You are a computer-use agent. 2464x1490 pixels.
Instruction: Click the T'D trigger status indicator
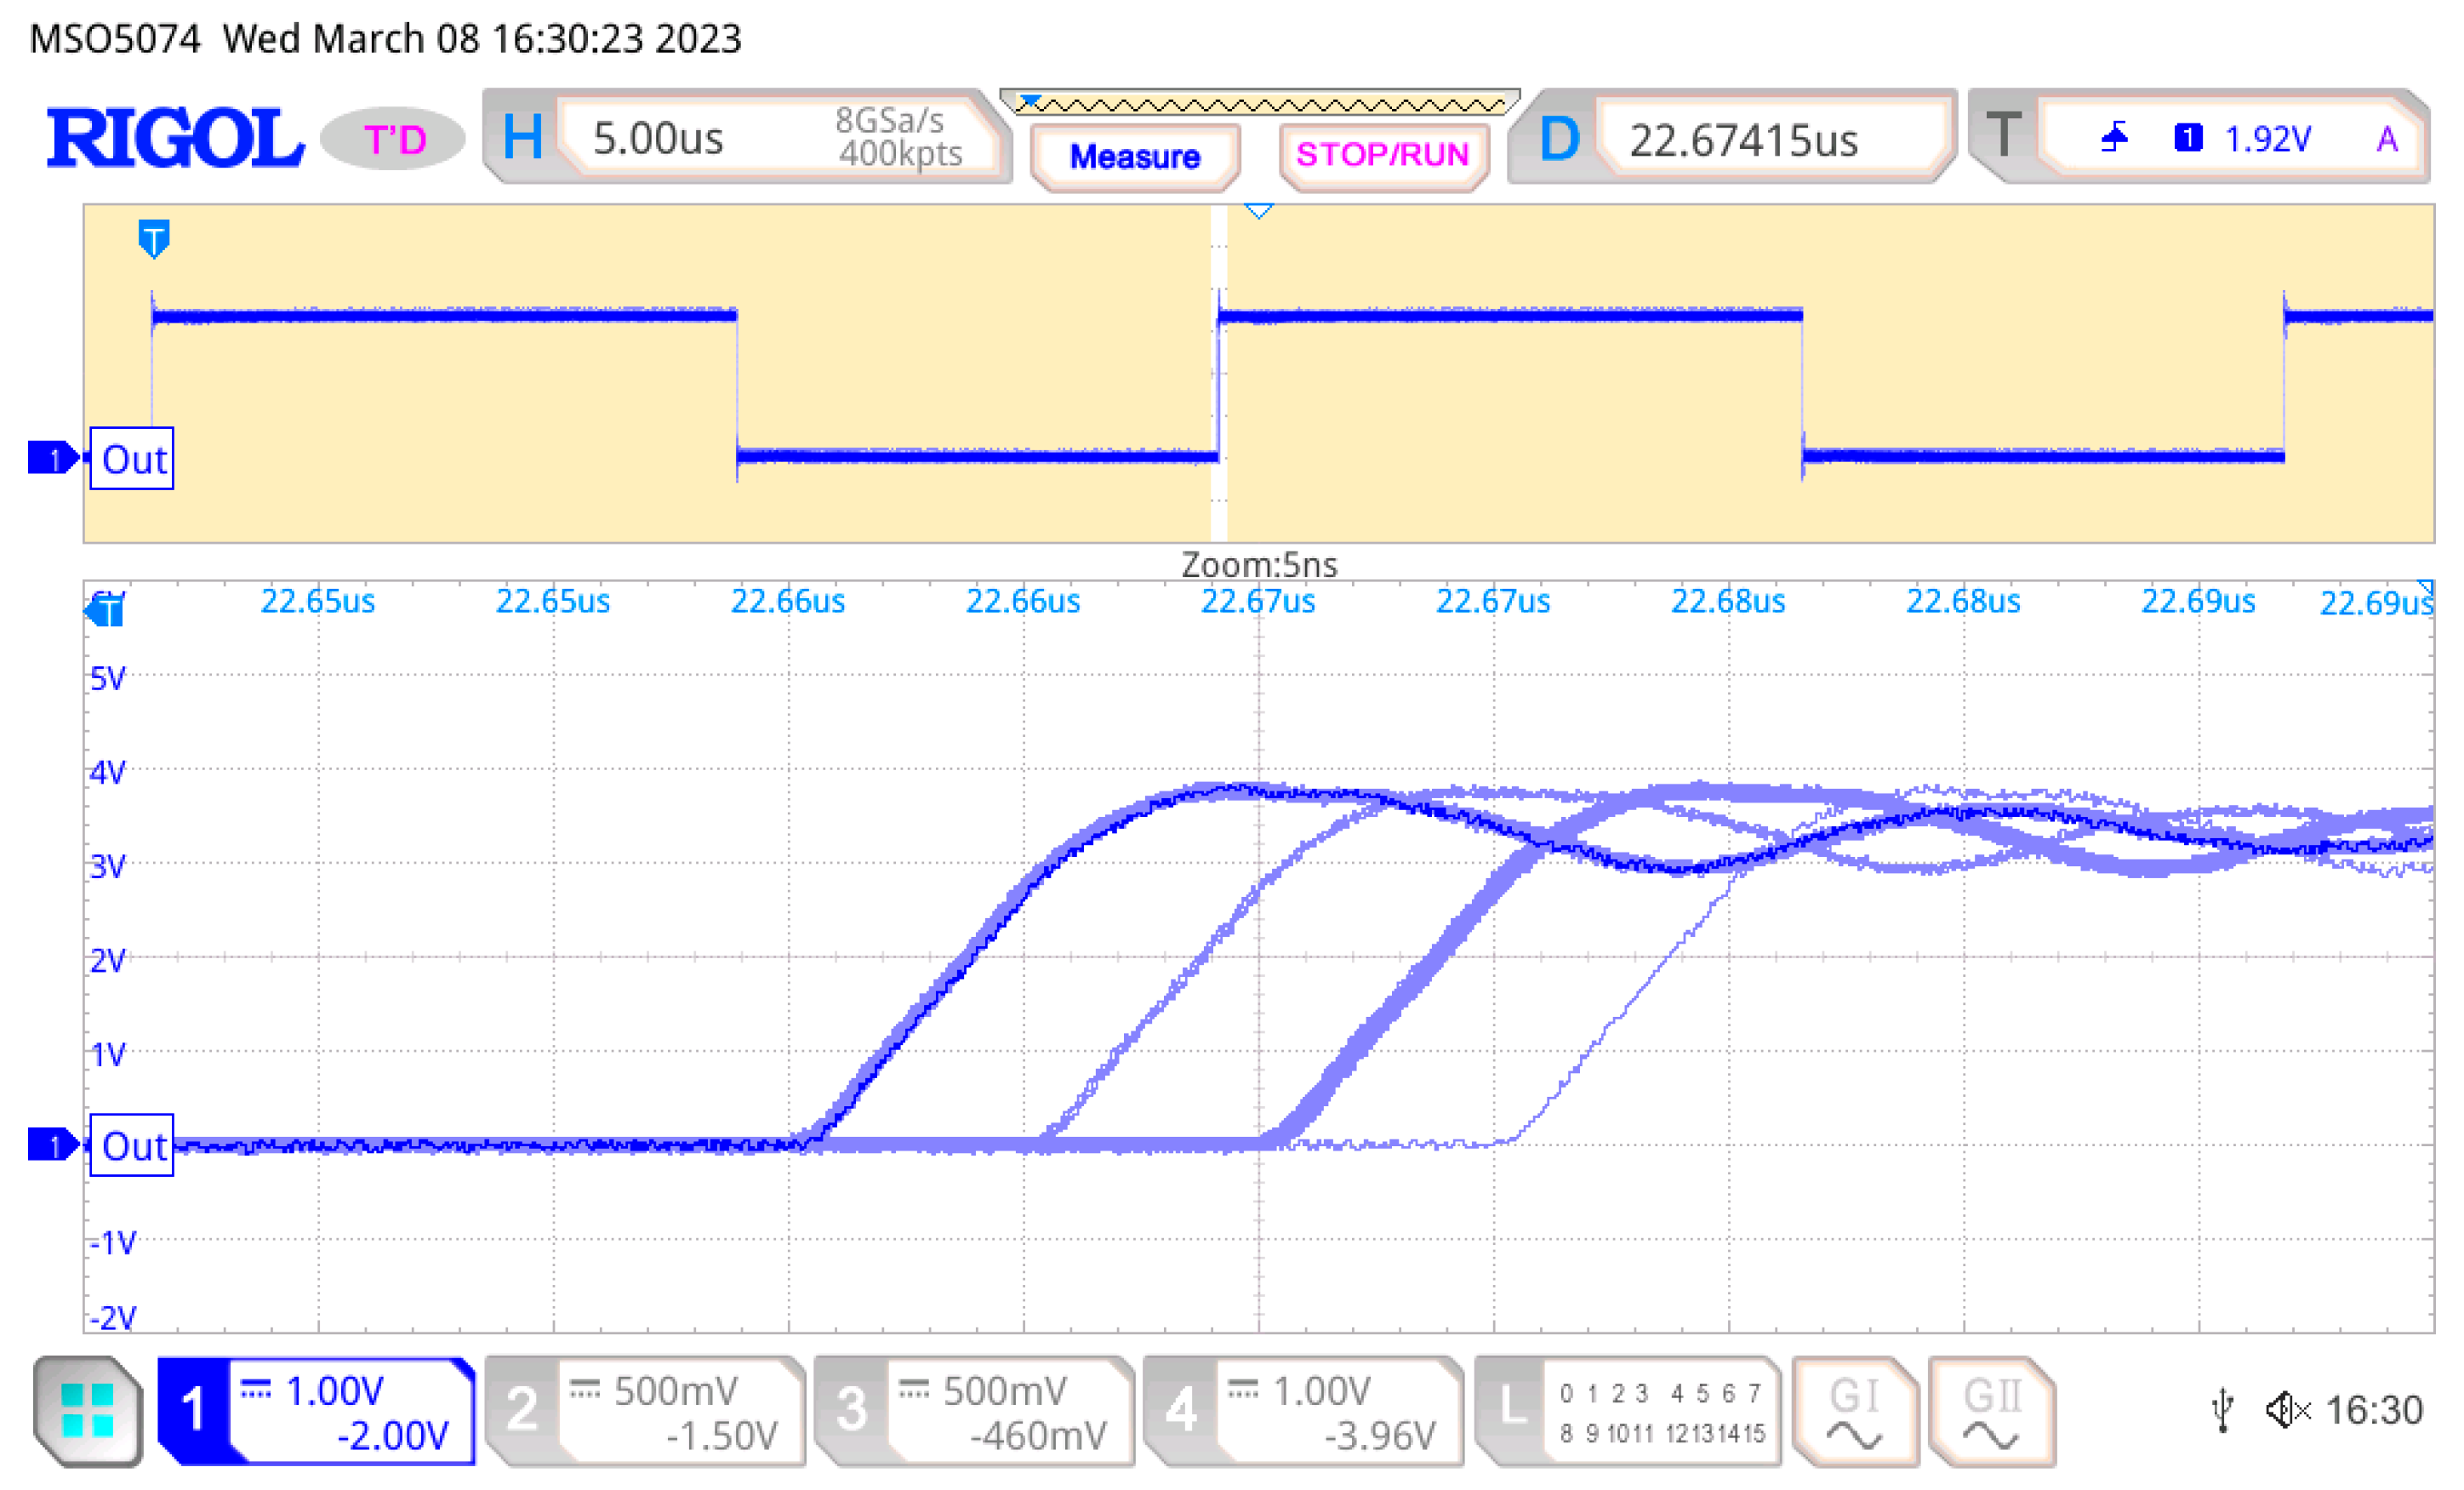coord(394,139)
